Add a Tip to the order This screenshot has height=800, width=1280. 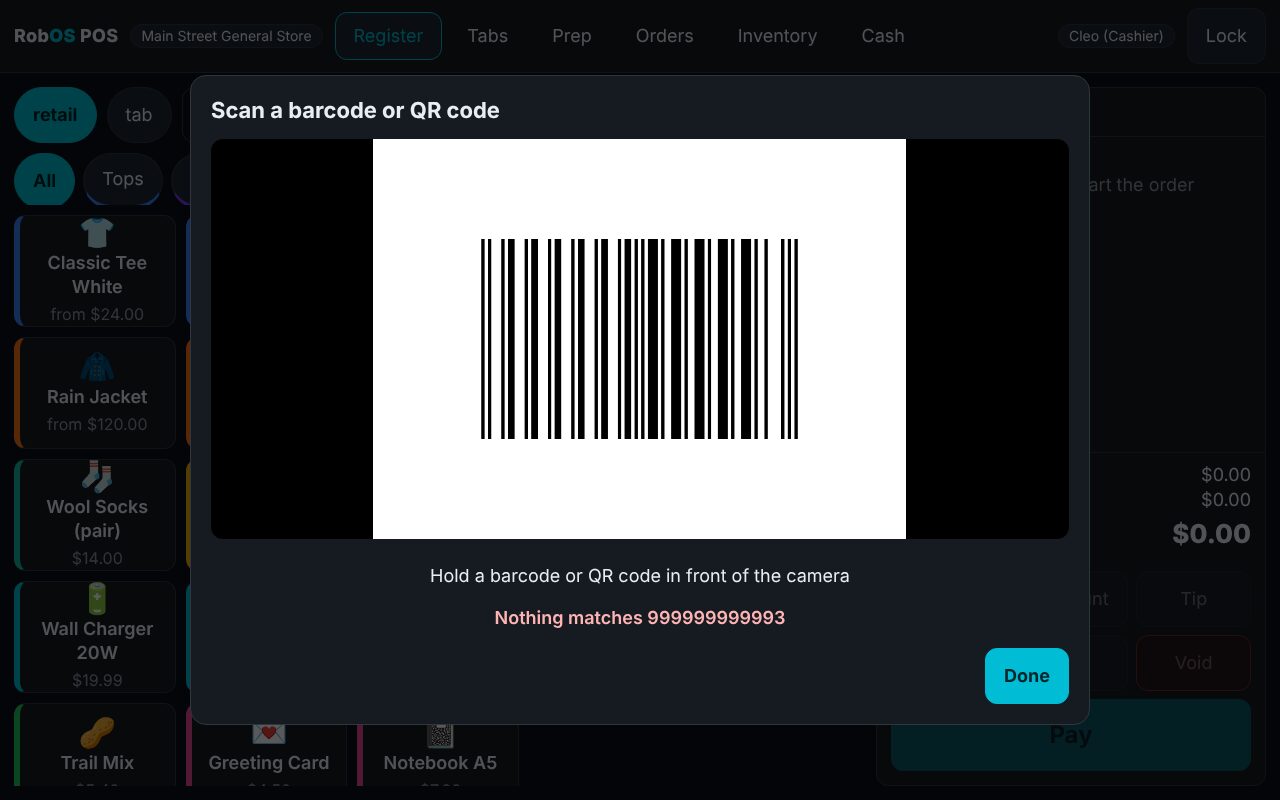coord(1194,599)
